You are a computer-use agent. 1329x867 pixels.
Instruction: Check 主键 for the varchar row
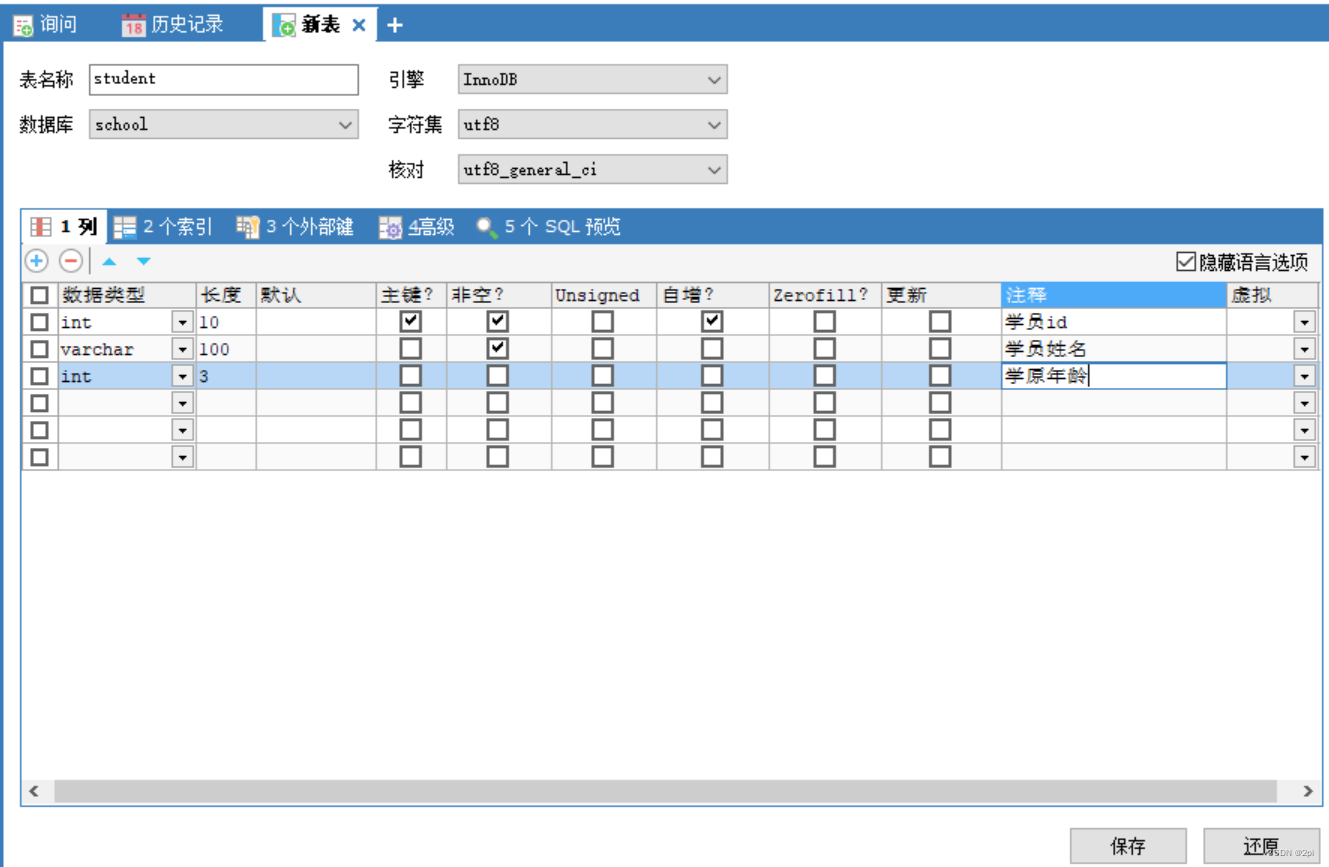410,348
